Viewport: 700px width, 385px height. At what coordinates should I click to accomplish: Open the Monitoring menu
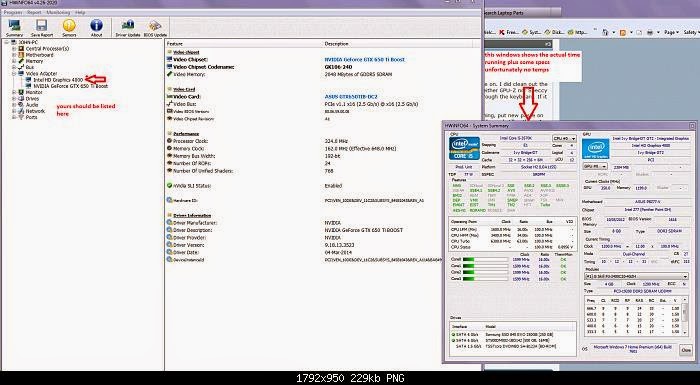[58, 13]
